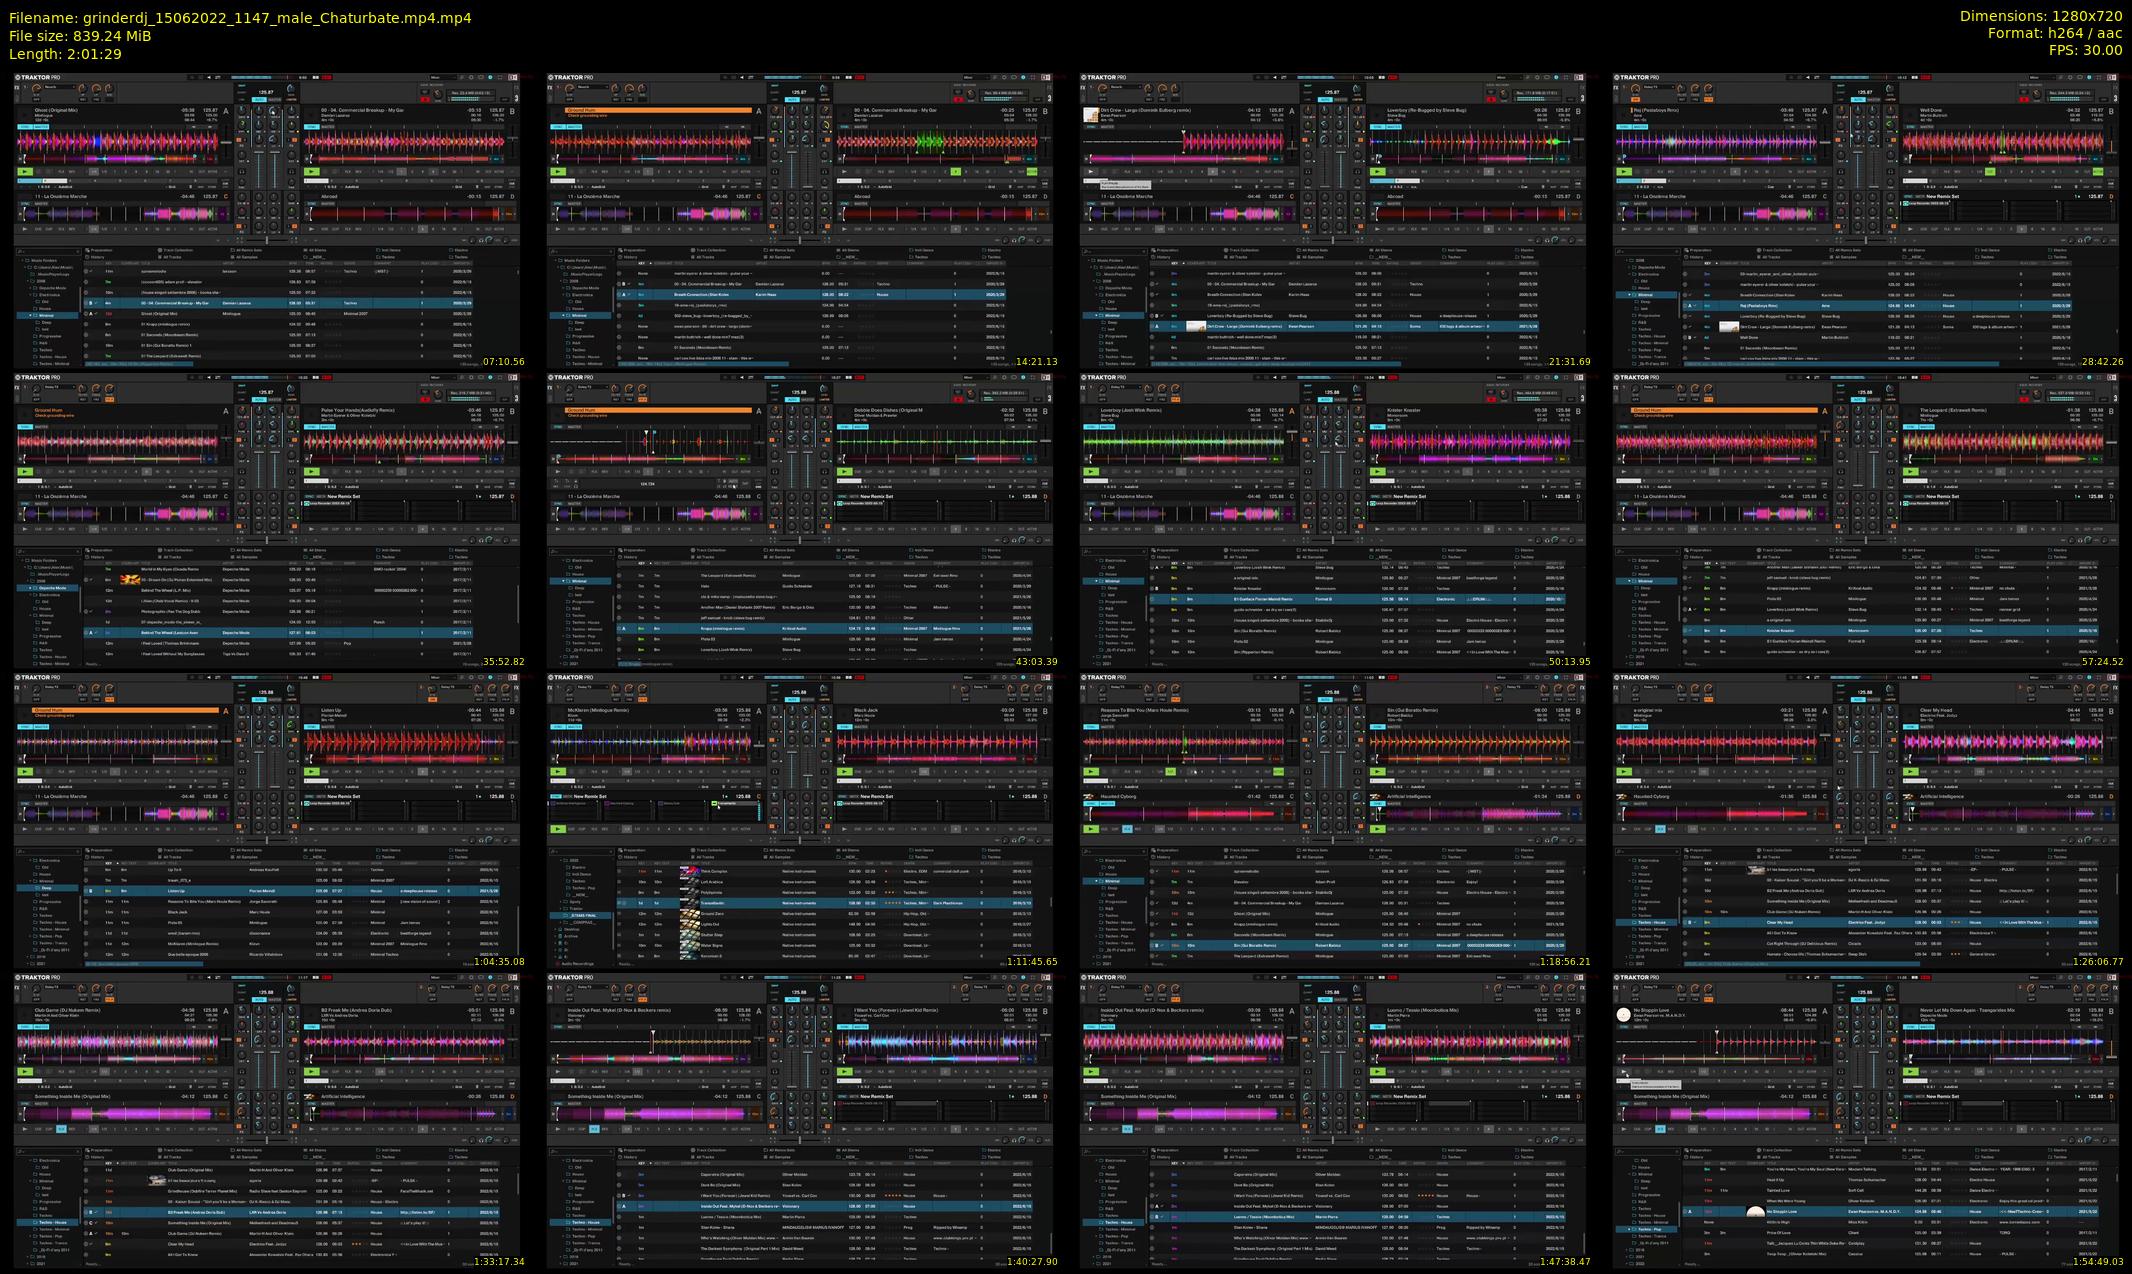Toggle MASTER on Deck A in 07:10.56 frame
Screen dimensions: 2132x1274
[41, 127]
